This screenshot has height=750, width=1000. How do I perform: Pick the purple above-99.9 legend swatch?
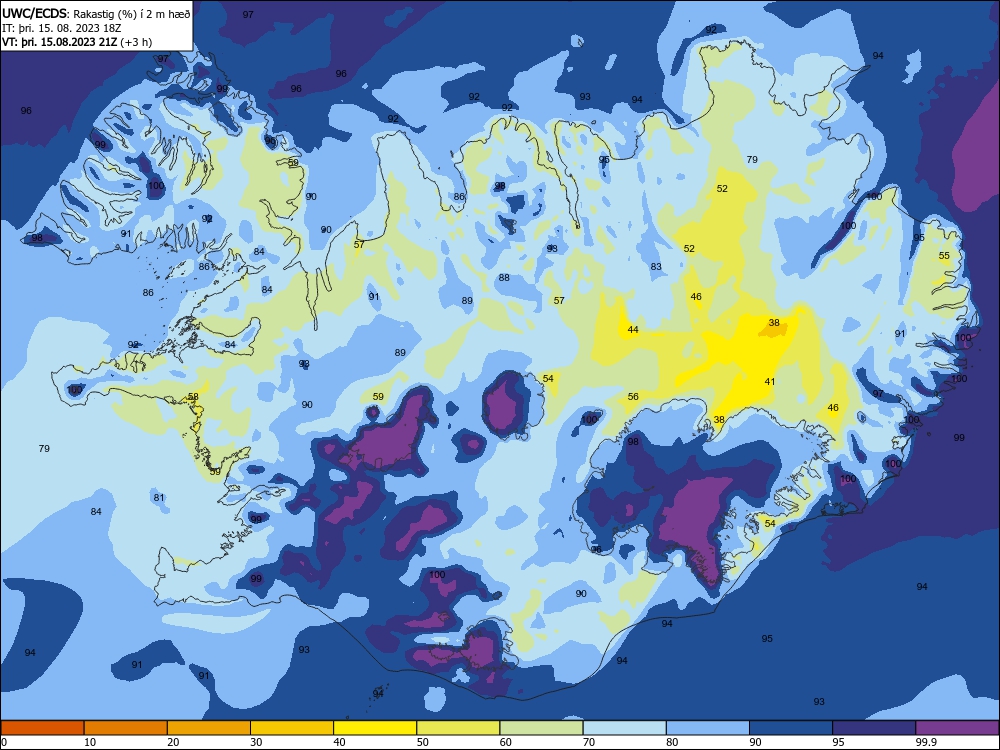[957, 728]
